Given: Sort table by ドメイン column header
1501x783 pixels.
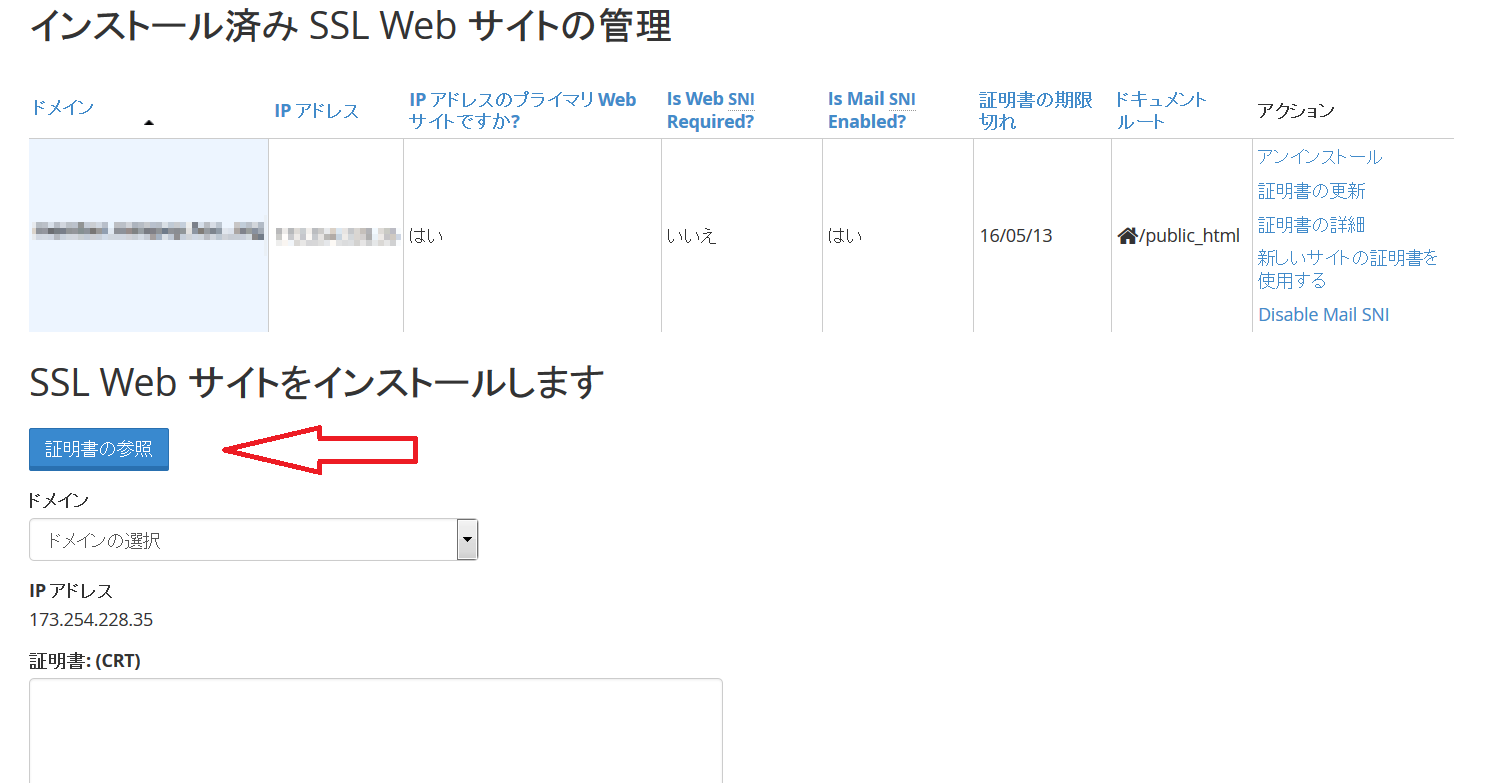Looking at the screenshot, I should pyautogui.click(x=62, y=107).
